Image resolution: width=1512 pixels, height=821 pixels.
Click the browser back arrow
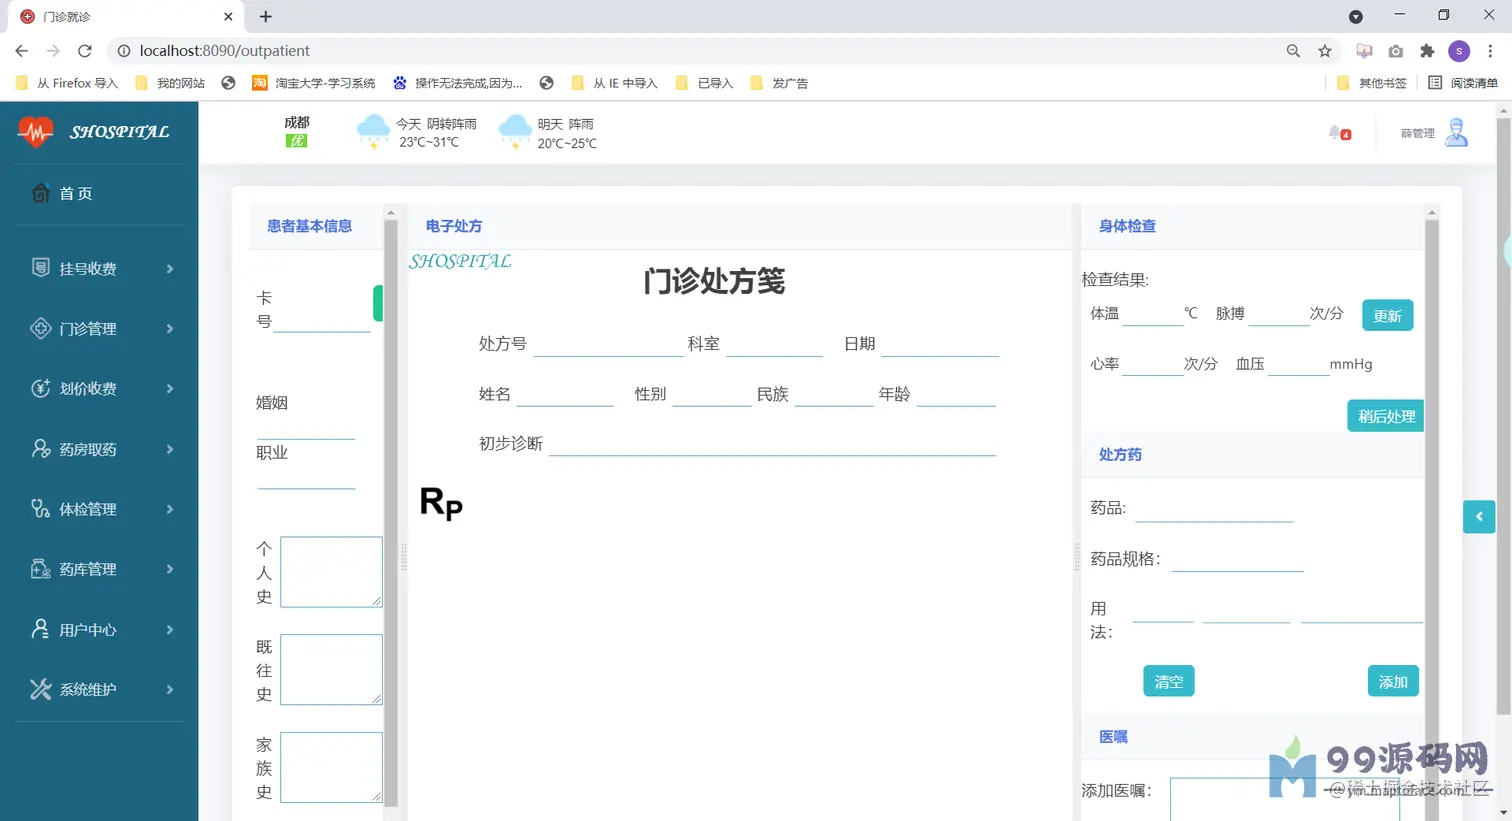[22, 51]
